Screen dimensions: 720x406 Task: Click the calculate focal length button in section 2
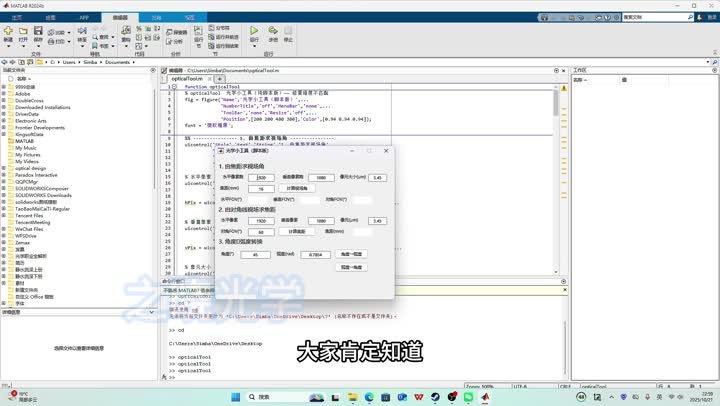[x=297, y=231]
